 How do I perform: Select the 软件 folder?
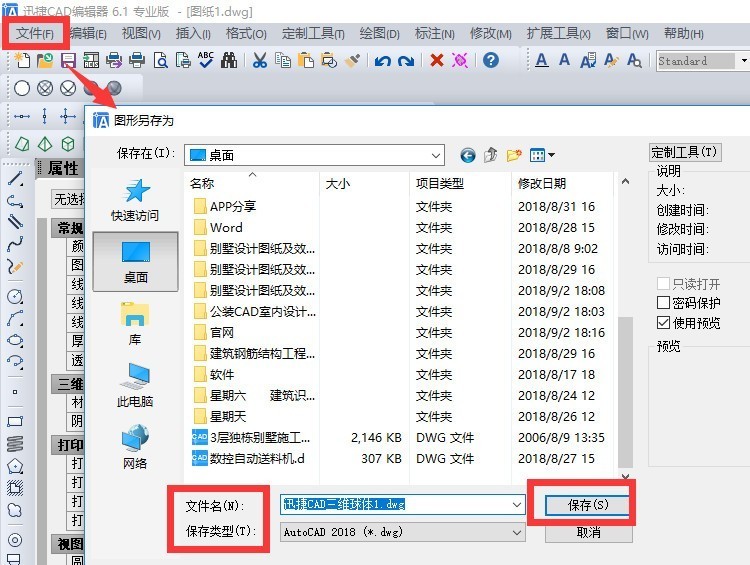221,375
